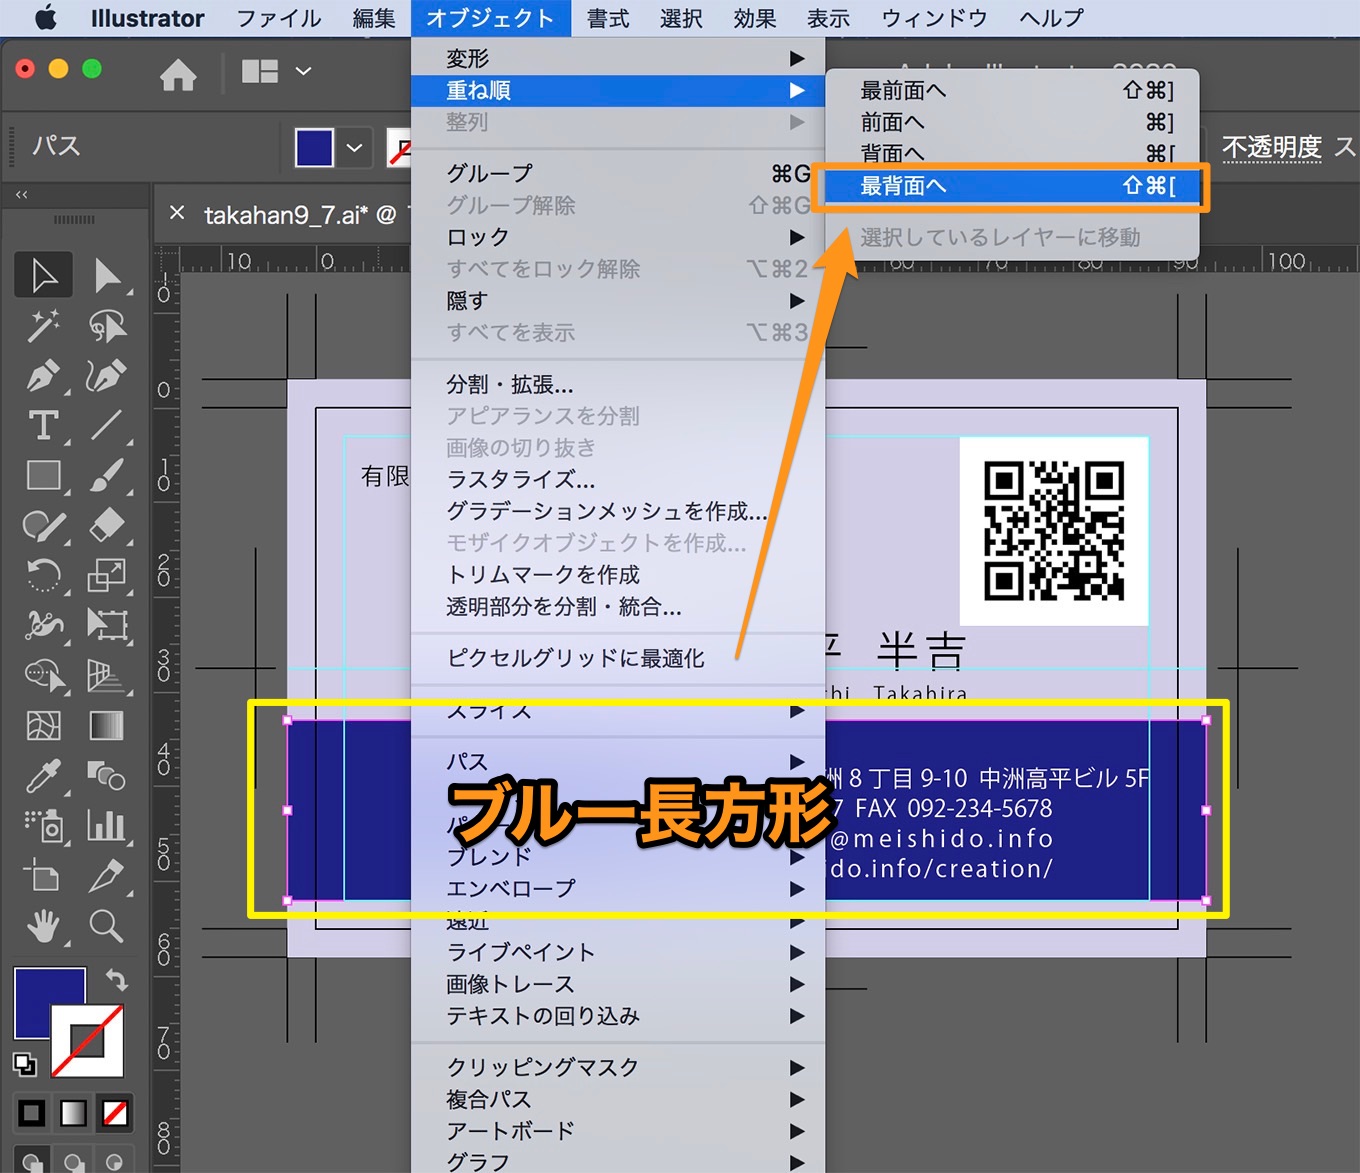Select the Perspective Grid tool
This screenshot has height=1173, width=1360.
pos(107,676)
